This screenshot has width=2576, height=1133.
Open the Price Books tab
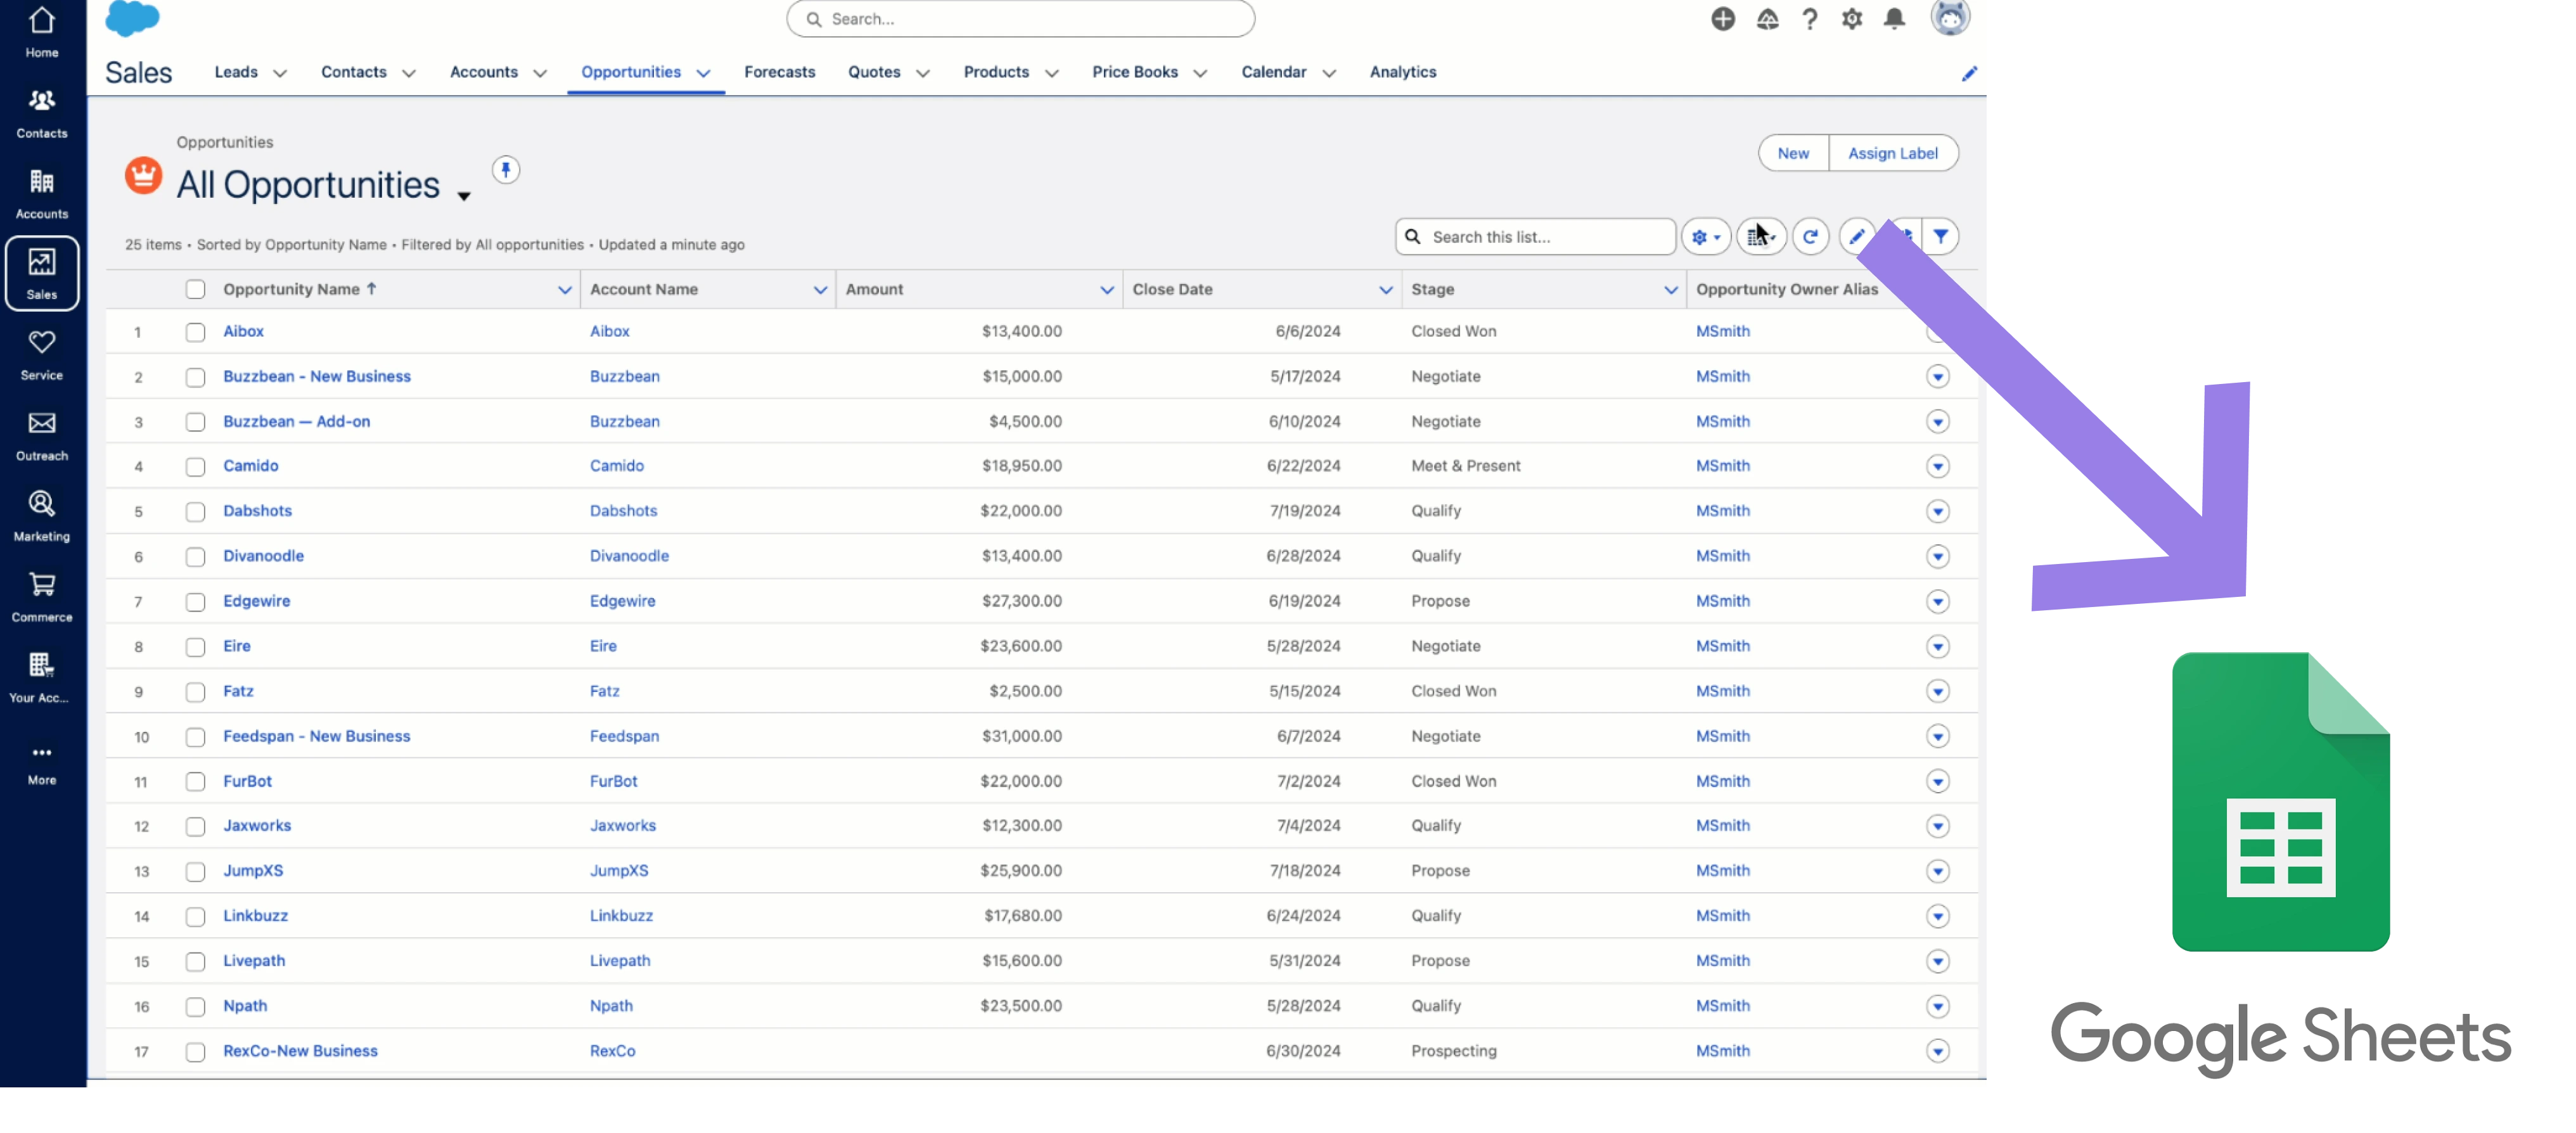(1134, 72)
